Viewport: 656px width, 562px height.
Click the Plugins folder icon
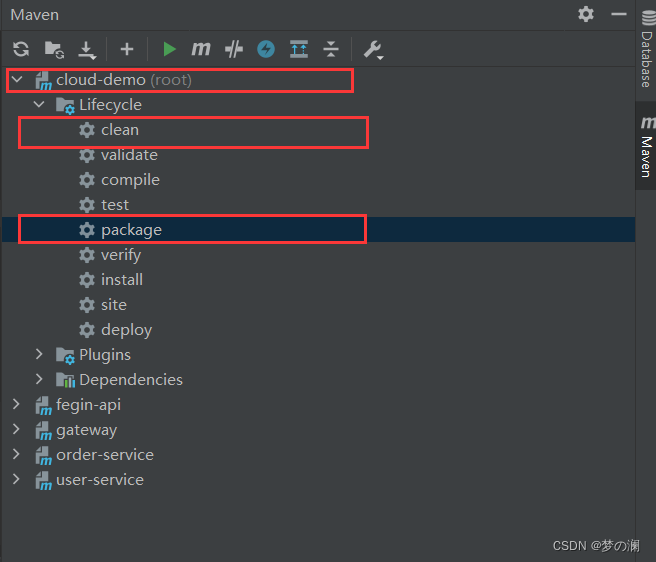[x=65, y=355]
